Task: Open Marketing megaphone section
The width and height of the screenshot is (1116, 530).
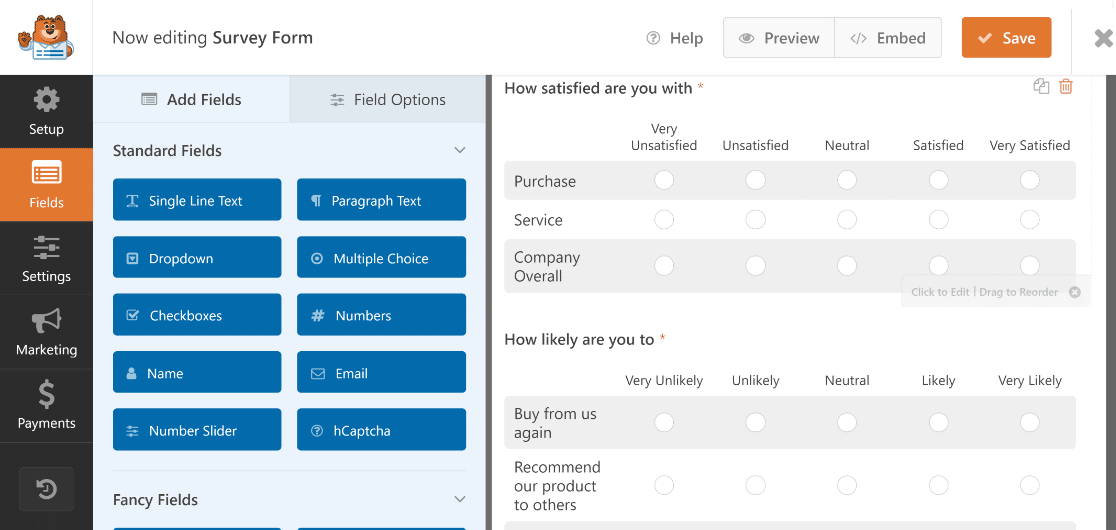Action: 46,332
